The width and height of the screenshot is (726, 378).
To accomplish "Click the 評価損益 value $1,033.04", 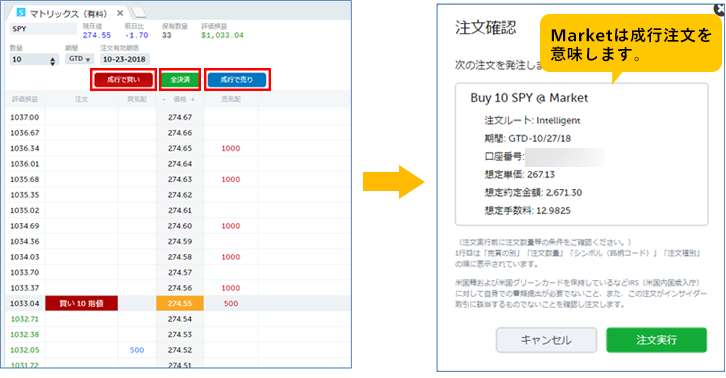I will coord(222,35).
